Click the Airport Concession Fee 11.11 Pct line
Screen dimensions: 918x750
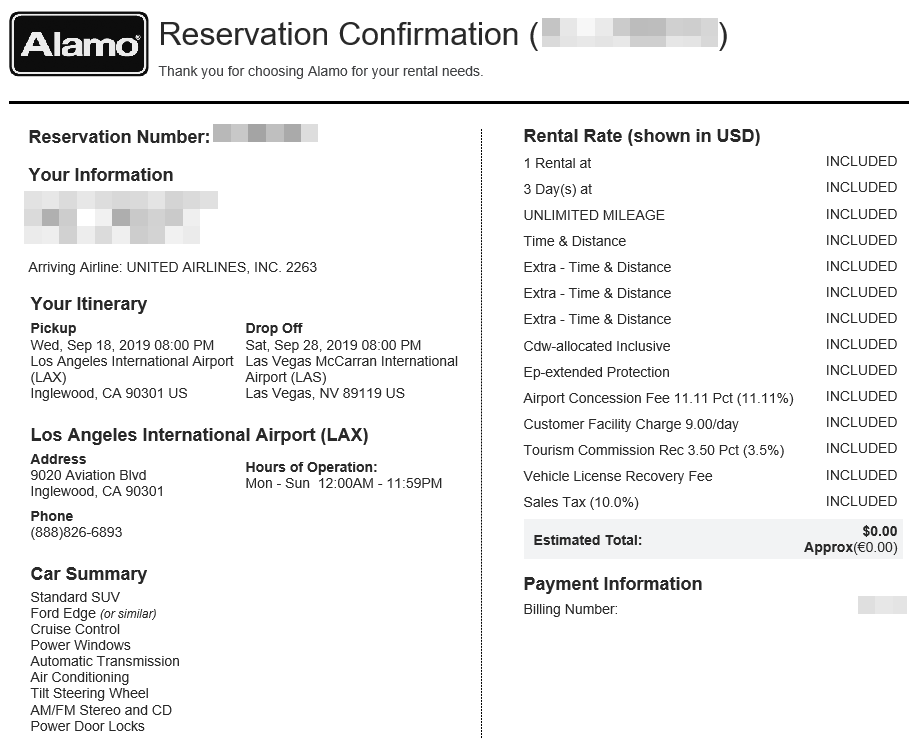tap(658, 398)
